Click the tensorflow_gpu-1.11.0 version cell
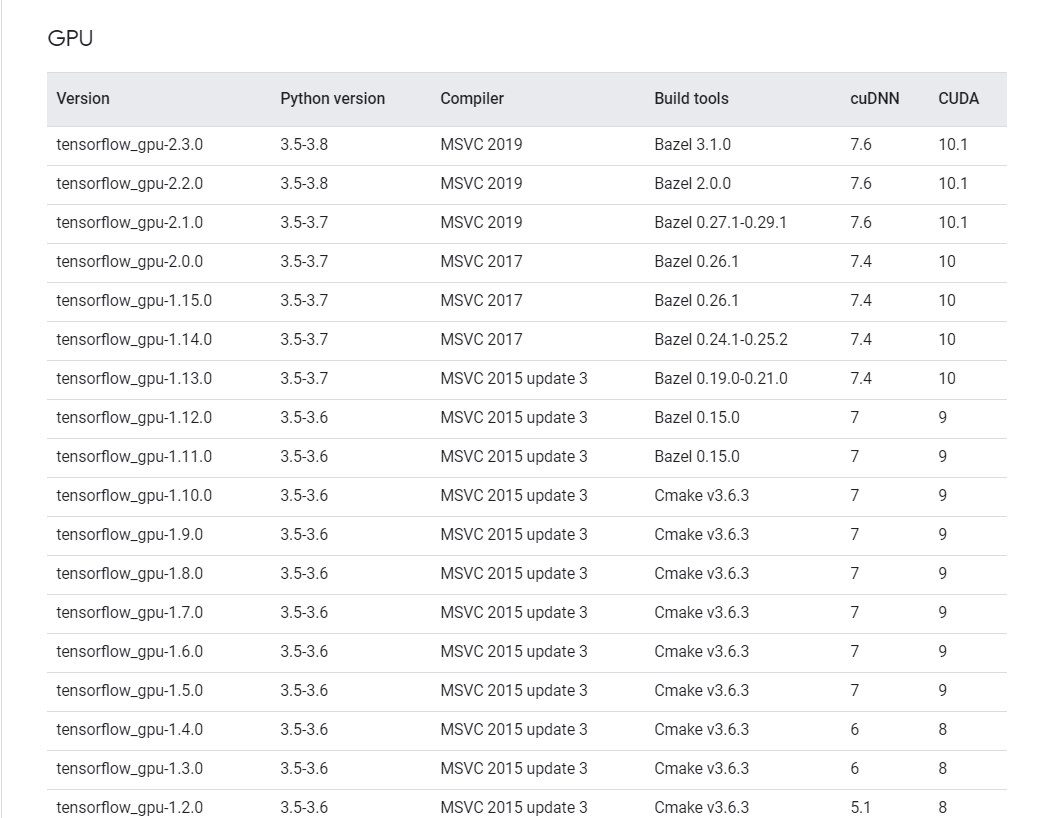This screenshot has width=1050, height=818. pyautogui.click(x=134, y=457)
